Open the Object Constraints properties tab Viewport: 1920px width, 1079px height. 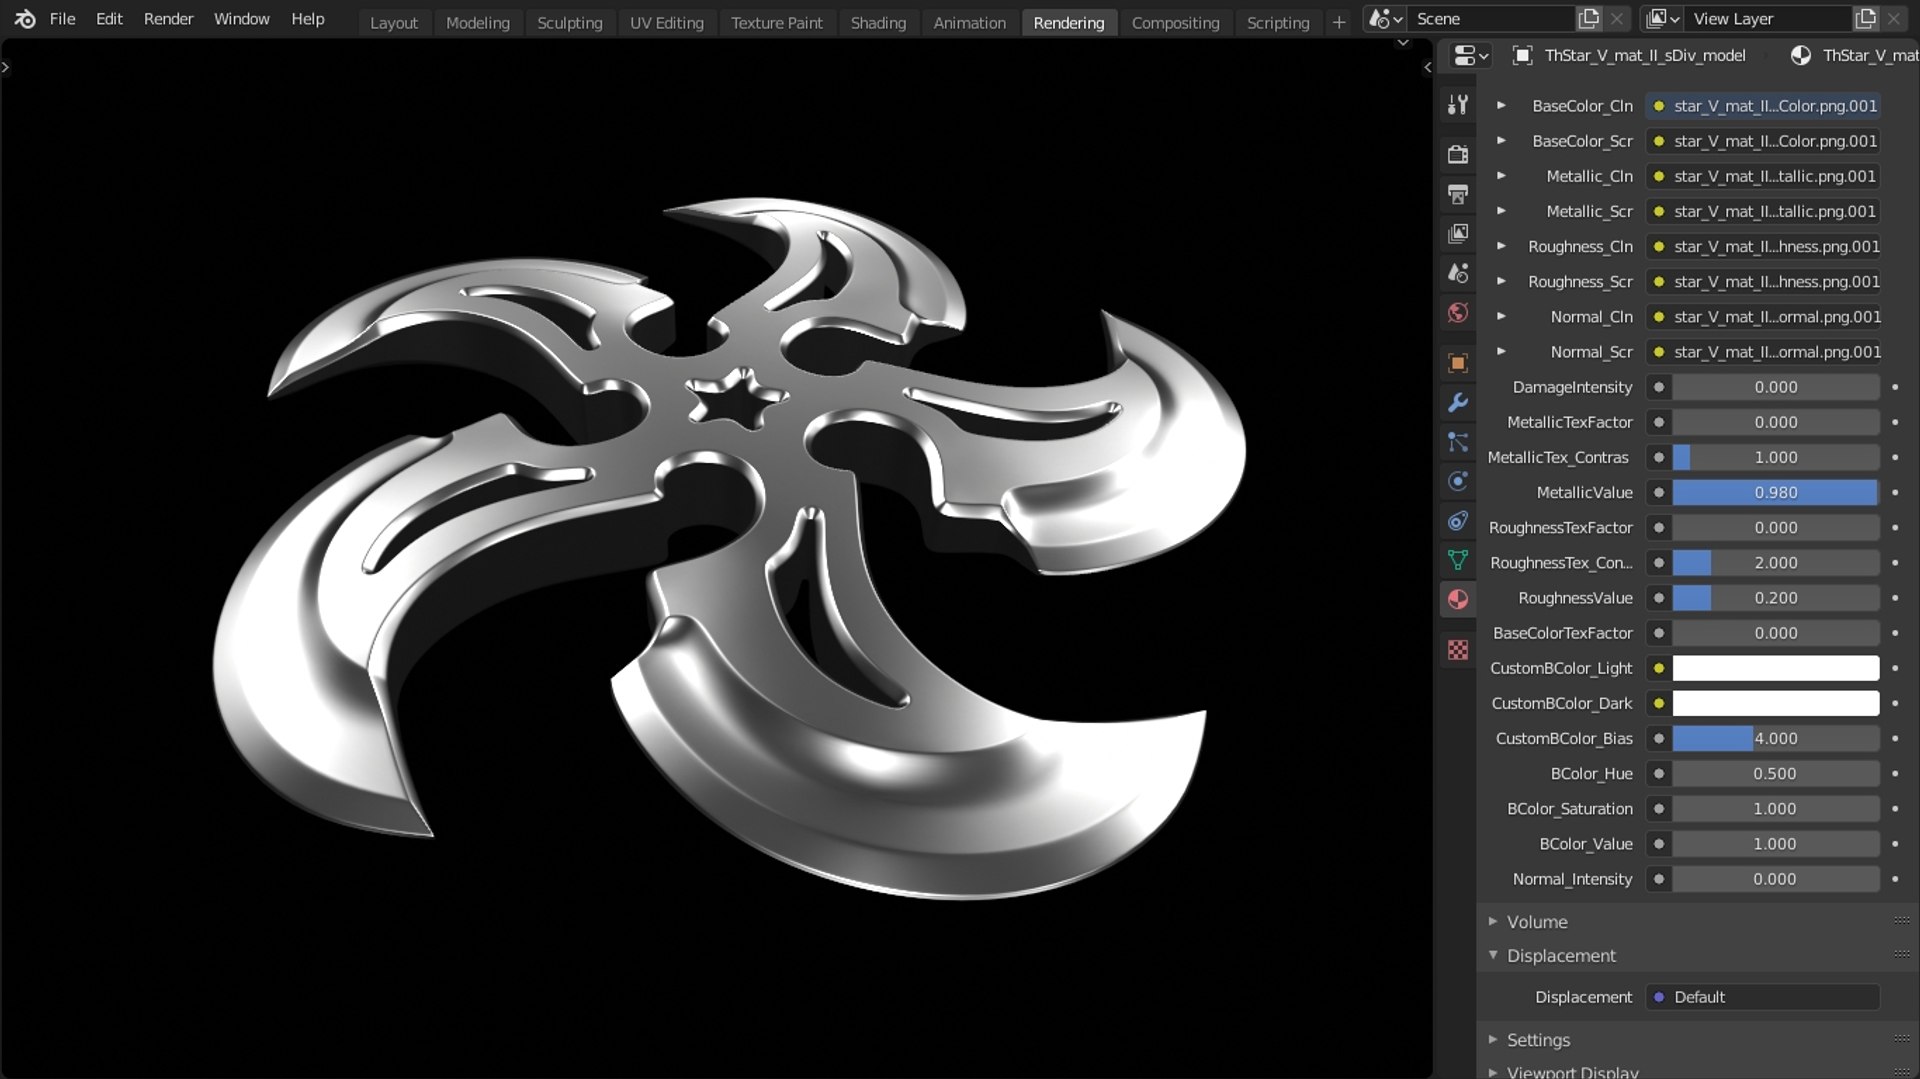(x=1458, y=521)
